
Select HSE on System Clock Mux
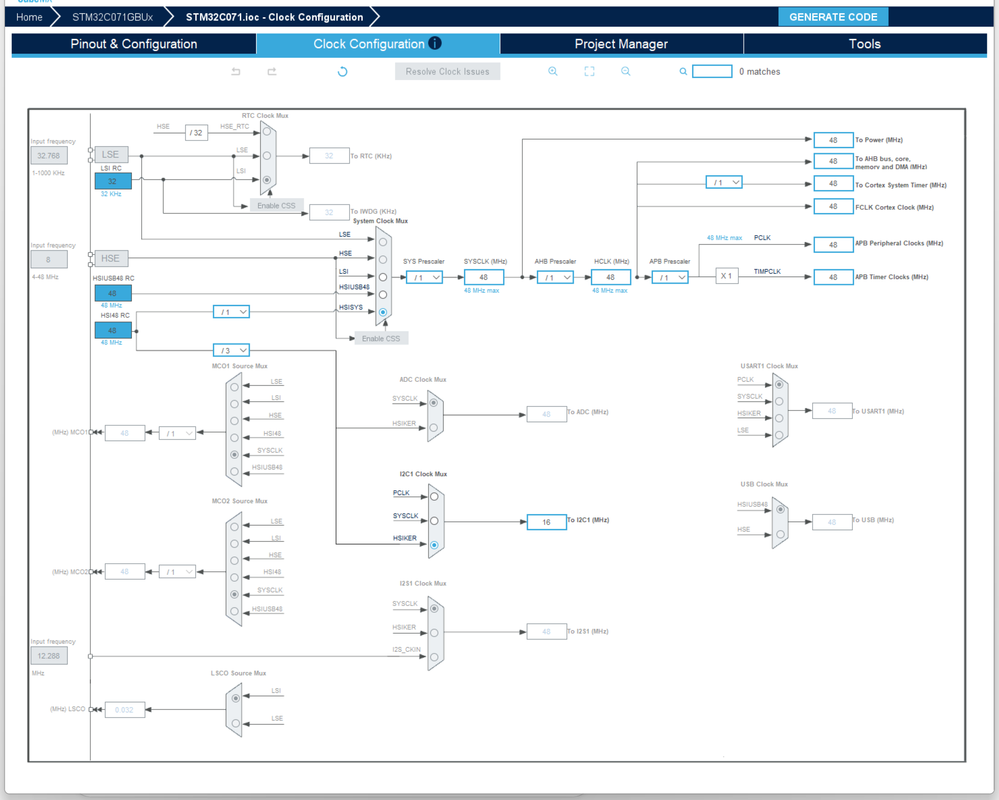pyautogui.click(x=383, y=260)
